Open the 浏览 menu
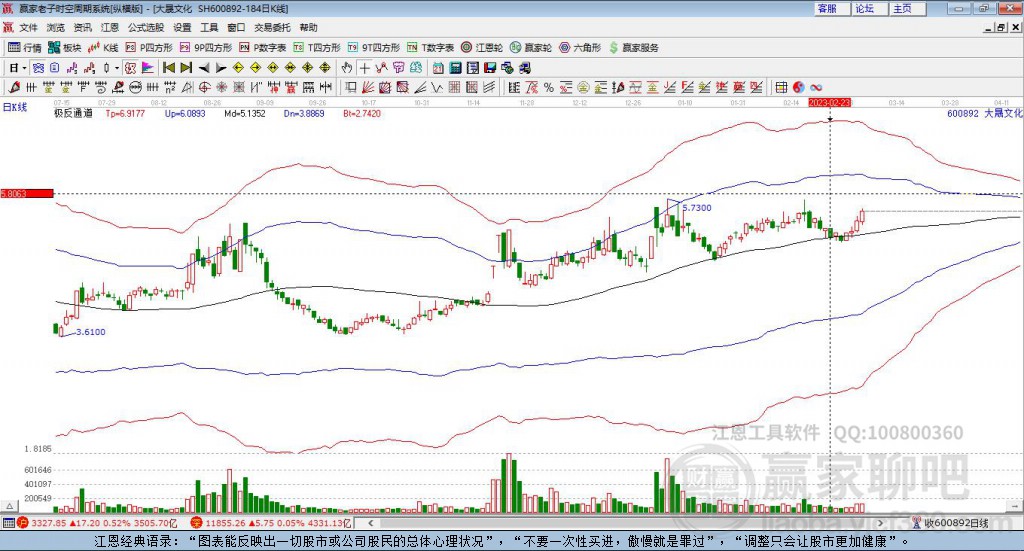 (x=56, y=27)
